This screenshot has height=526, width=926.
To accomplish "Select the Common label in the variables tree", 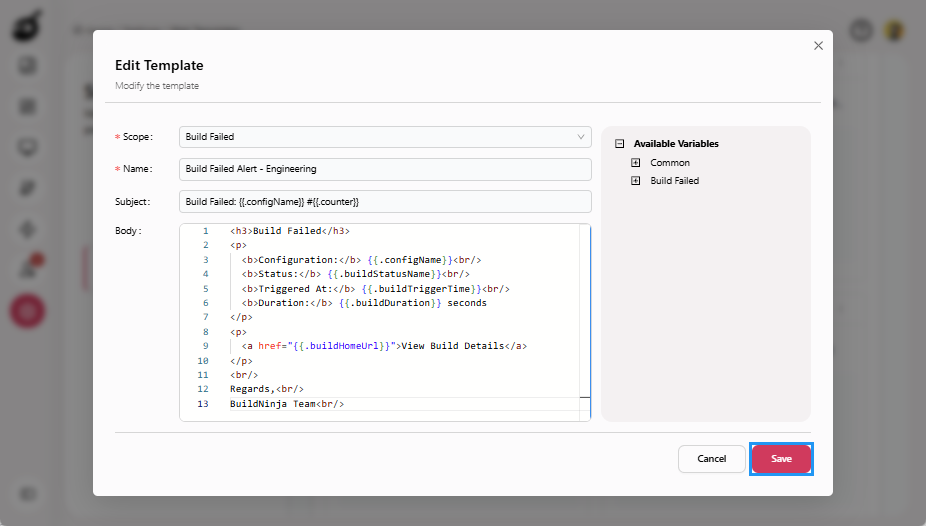I will pos(669,163).
